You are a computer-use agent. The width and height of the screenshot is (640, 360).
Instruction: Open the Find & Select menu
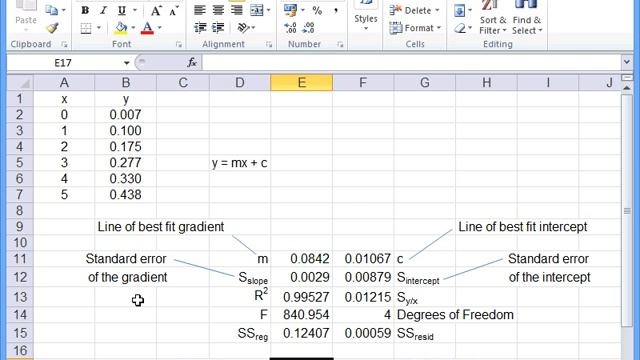[527, 18]
